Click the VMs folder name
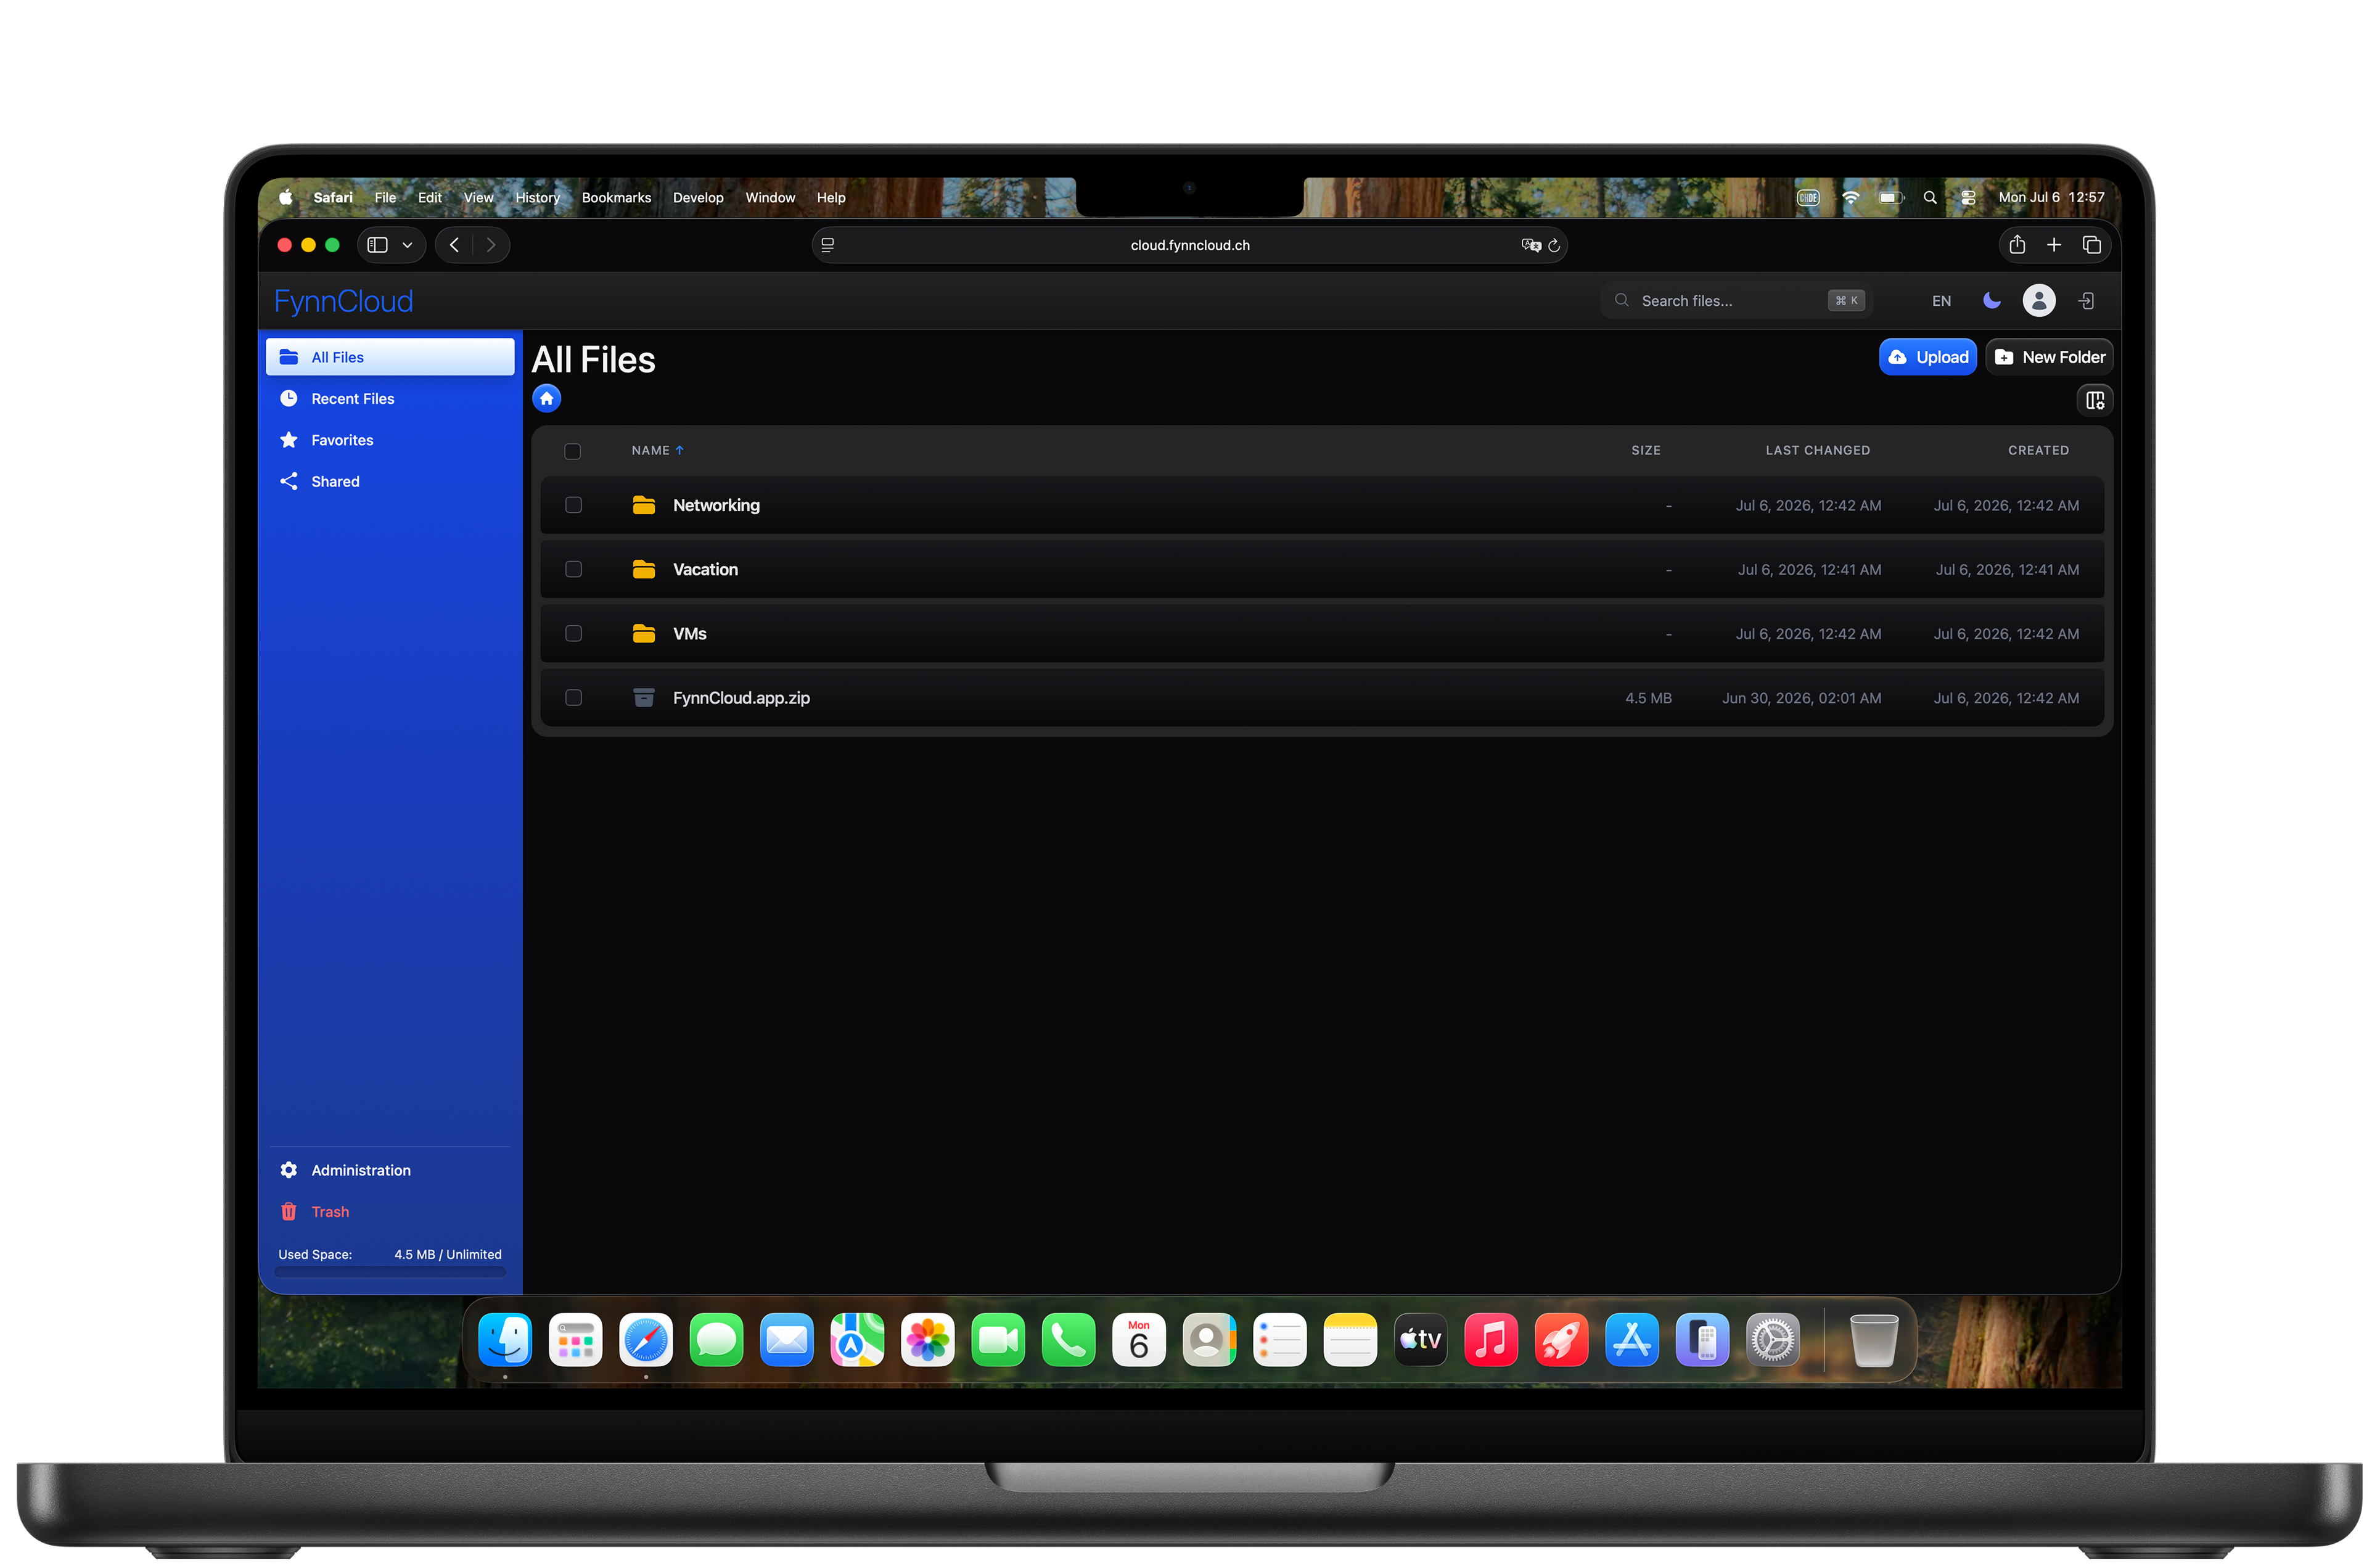Image resolution: width=2380 pixels, height=1566 pixels. 689,633
